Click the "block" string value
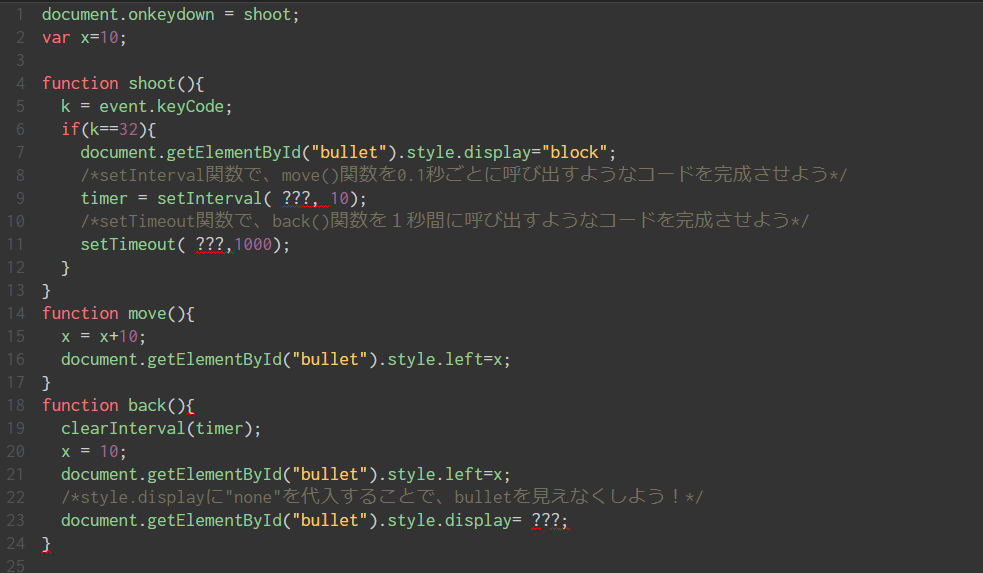This screenshot has height=573, width=983. [575, 152]
